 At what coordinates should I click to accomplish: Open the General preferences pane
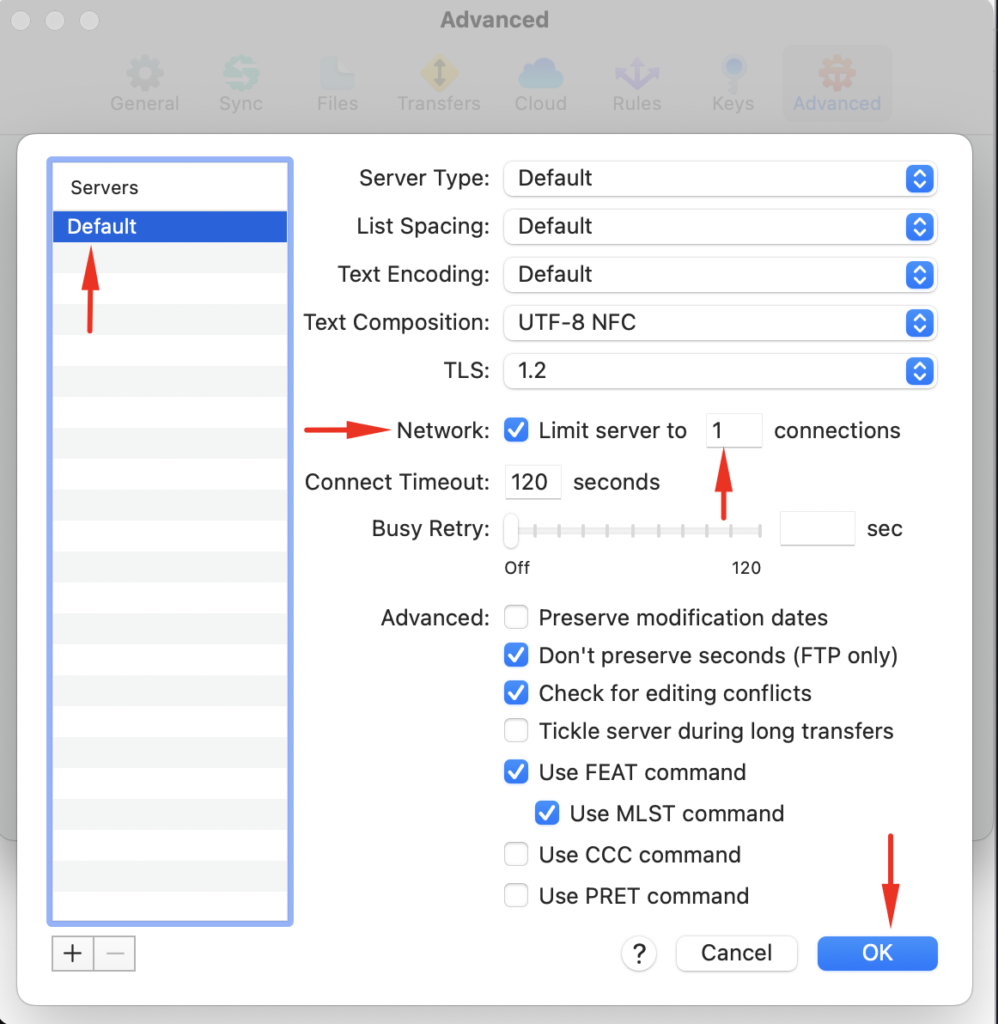coord(144,83)
